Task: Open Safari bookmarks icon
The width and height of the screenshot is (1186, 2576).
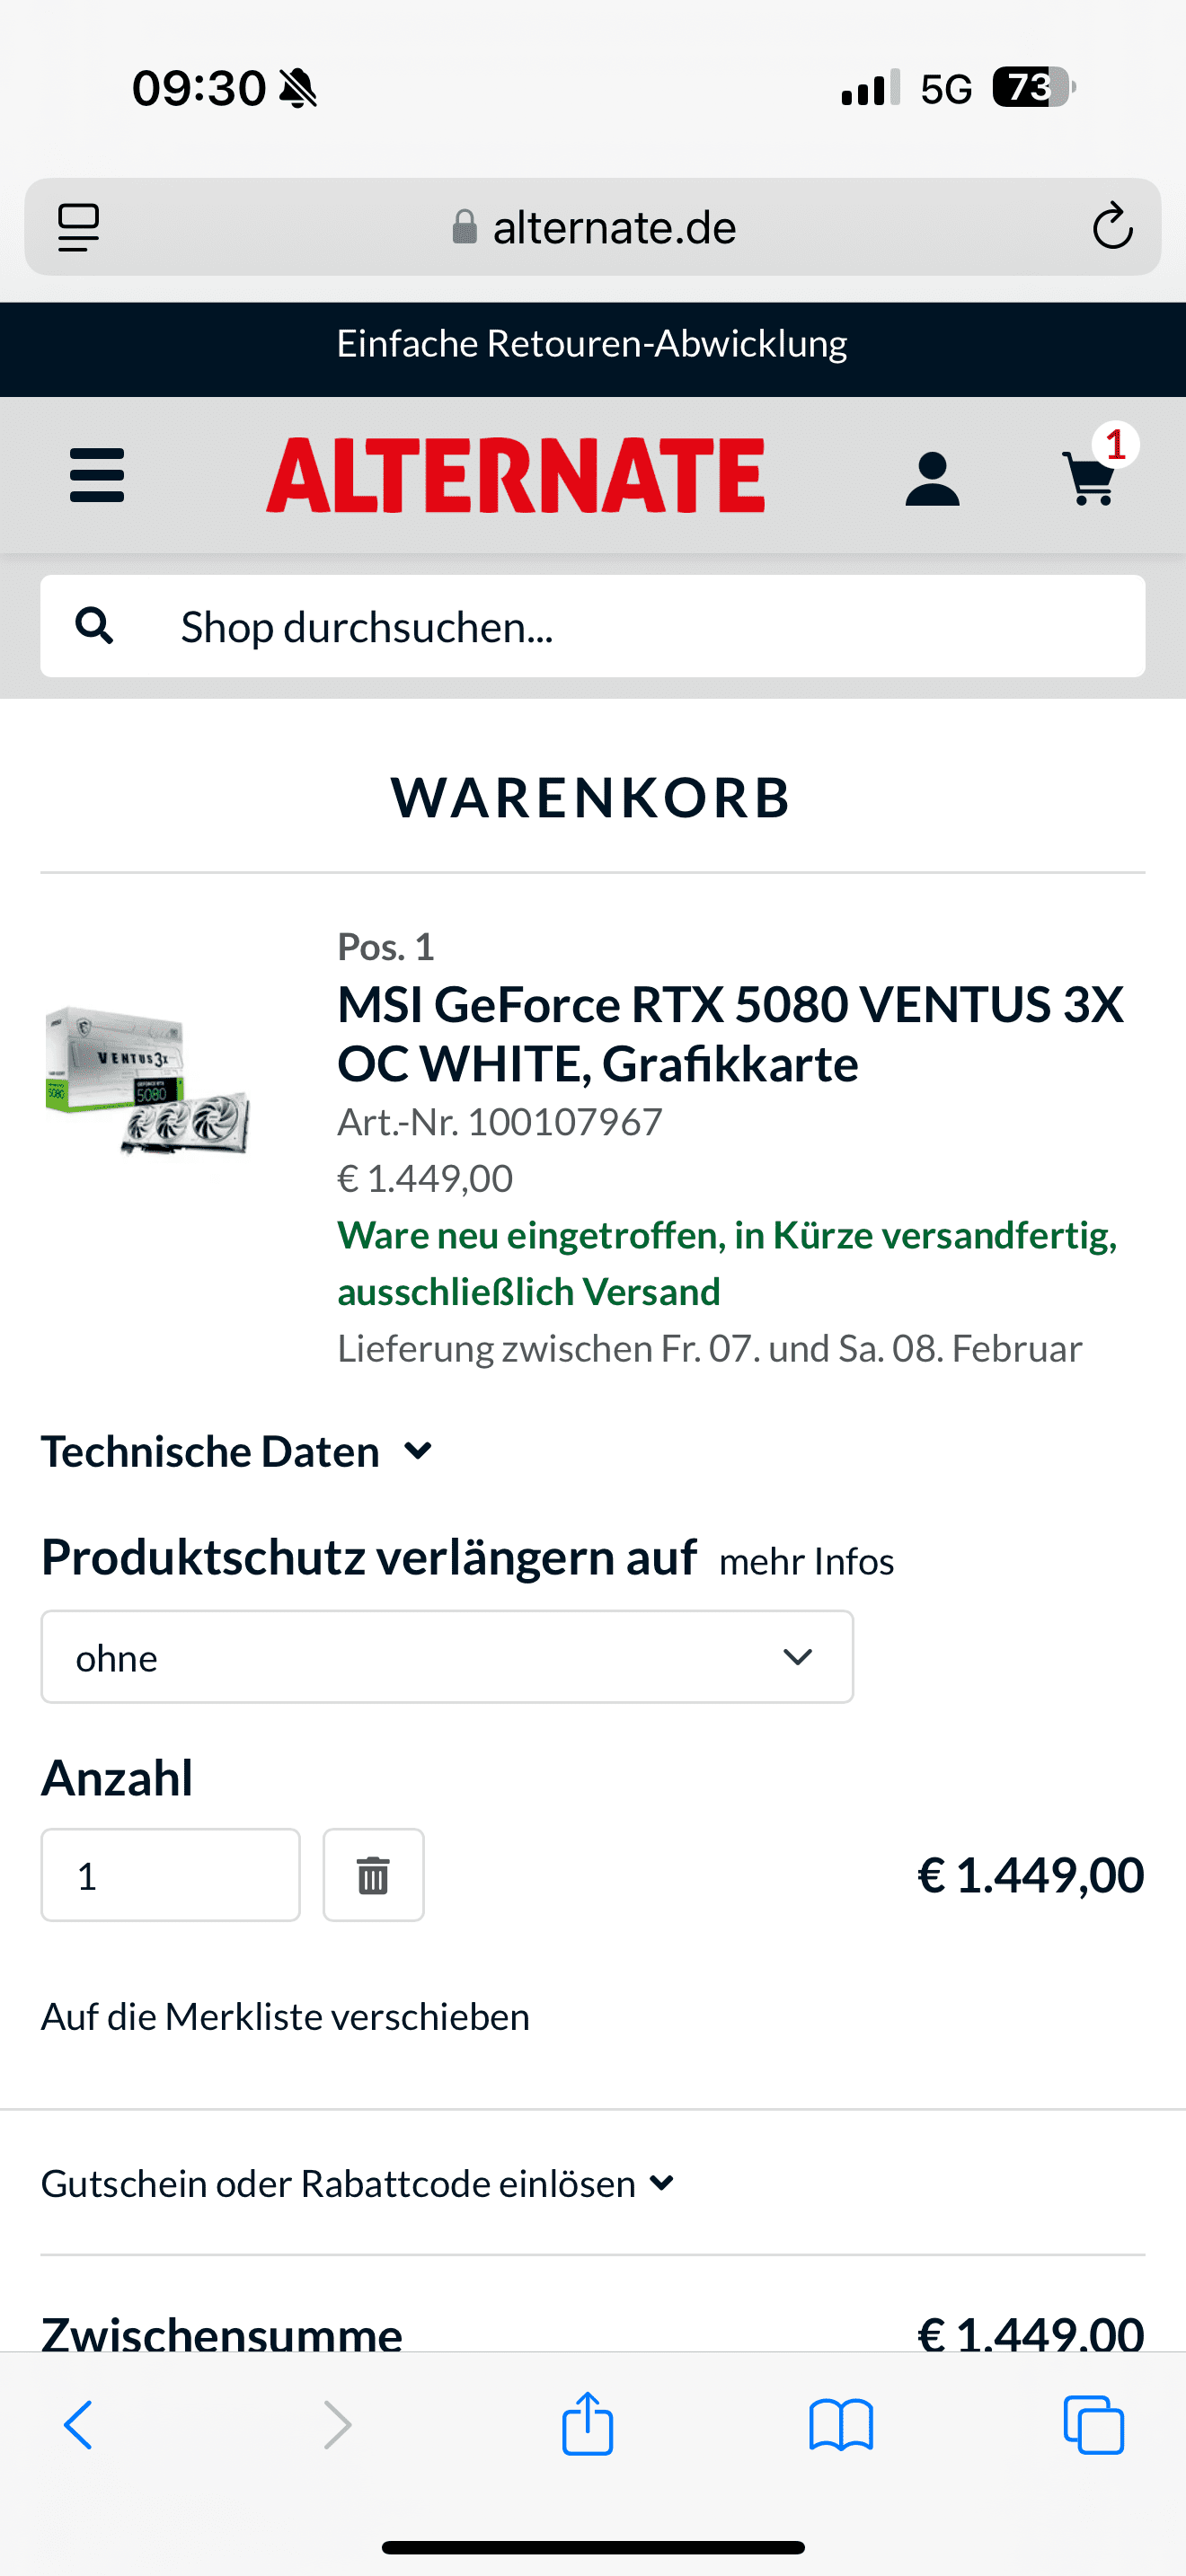Action: coord(841,2425)
